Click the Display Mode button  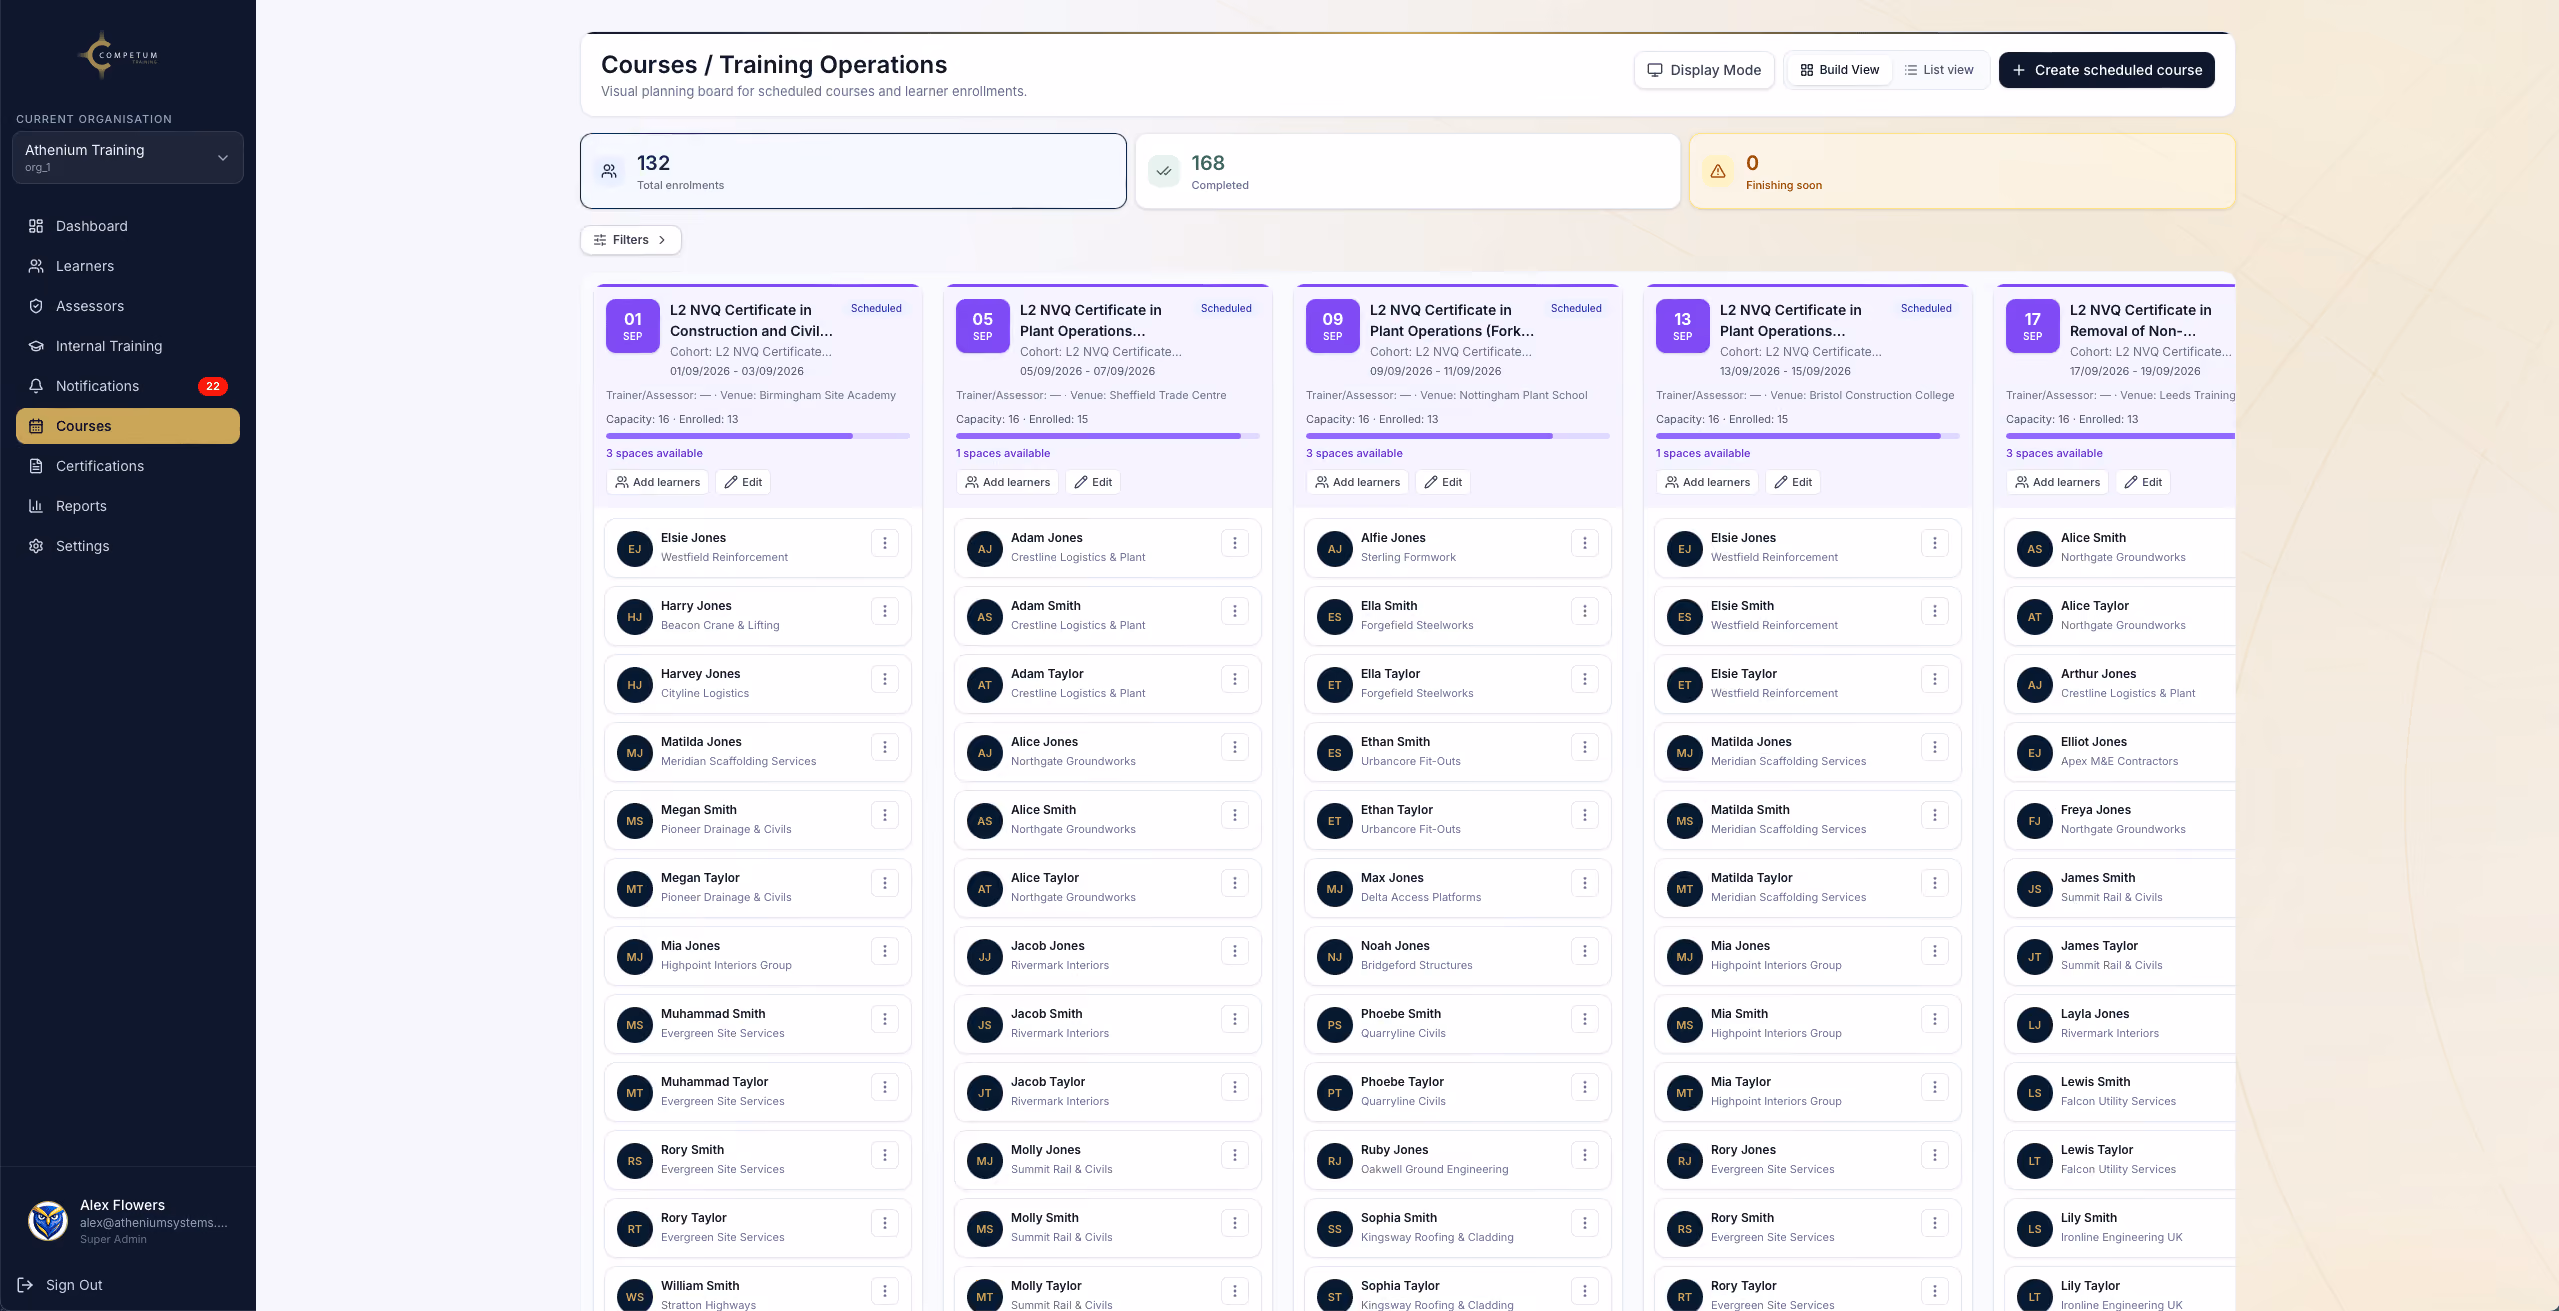(x=1704, y=70)
